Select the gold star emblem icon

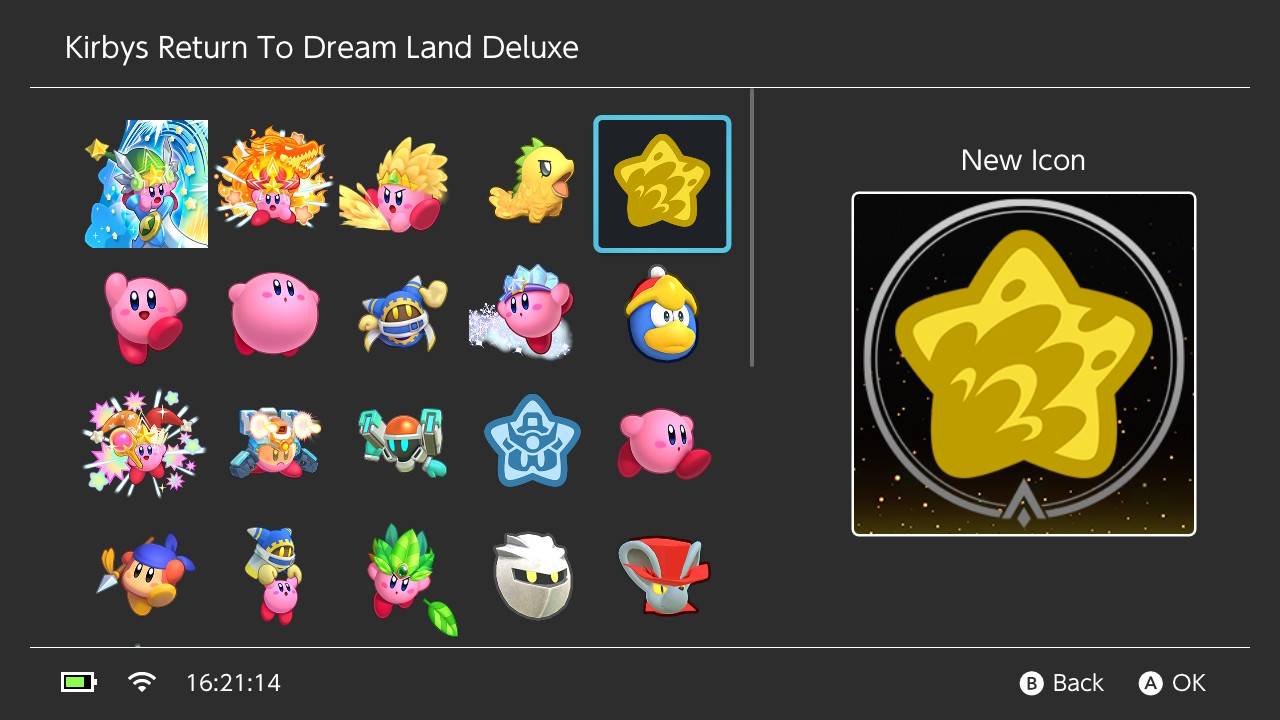[x=662, y=184]
